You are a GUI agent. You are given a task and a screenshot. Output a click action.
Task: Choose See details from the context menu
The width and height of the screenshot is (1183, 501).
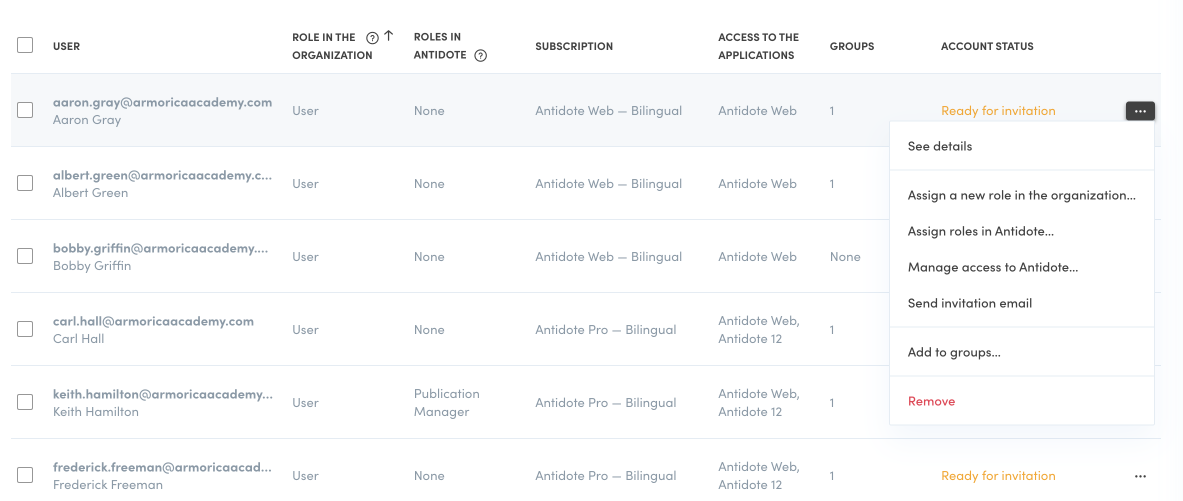[940, 146]
